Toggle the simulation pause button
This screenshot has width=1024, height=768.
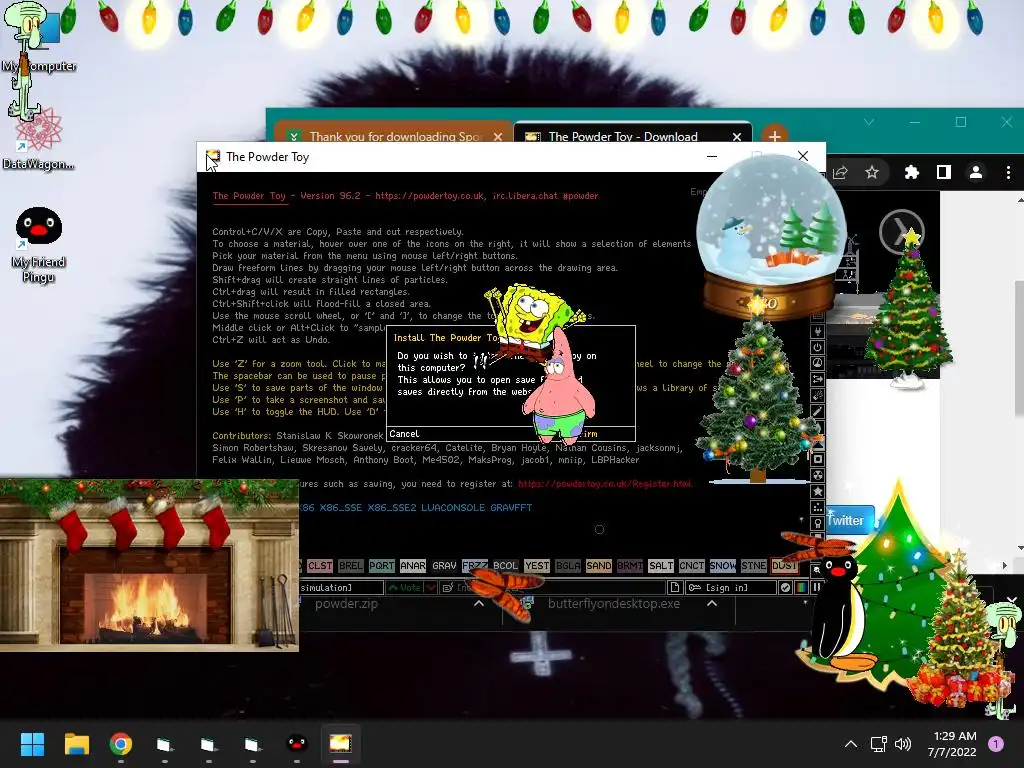816,587
